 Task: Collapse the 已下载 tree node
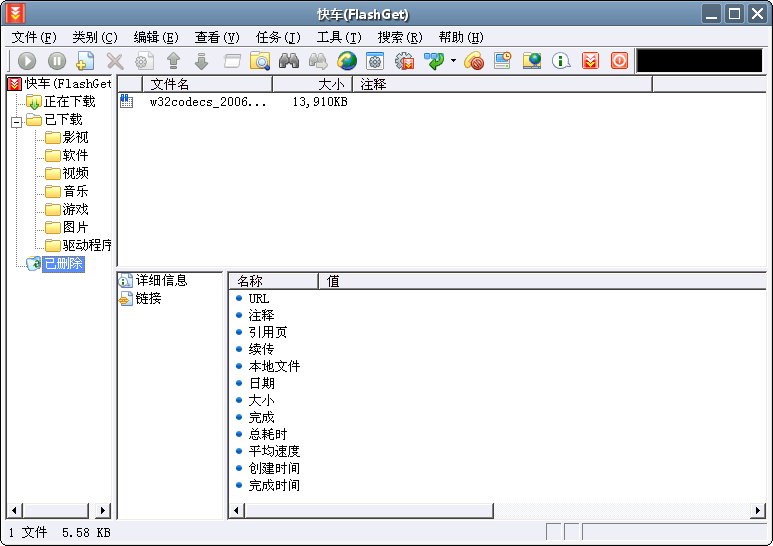(17, 122)
